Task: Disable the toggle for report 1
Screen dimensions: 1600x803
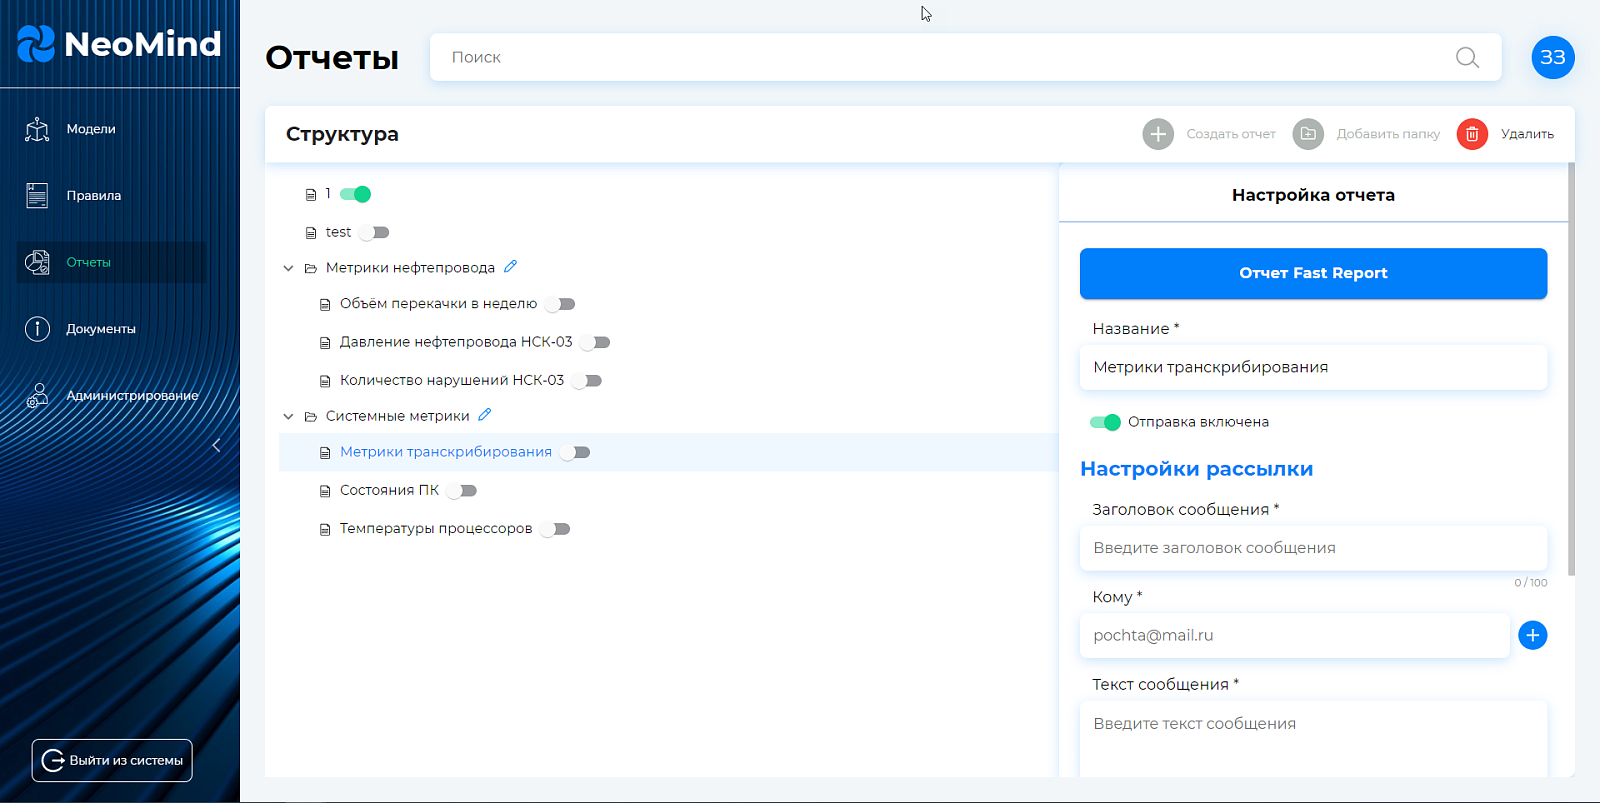Action: click(x=355, y=194)
